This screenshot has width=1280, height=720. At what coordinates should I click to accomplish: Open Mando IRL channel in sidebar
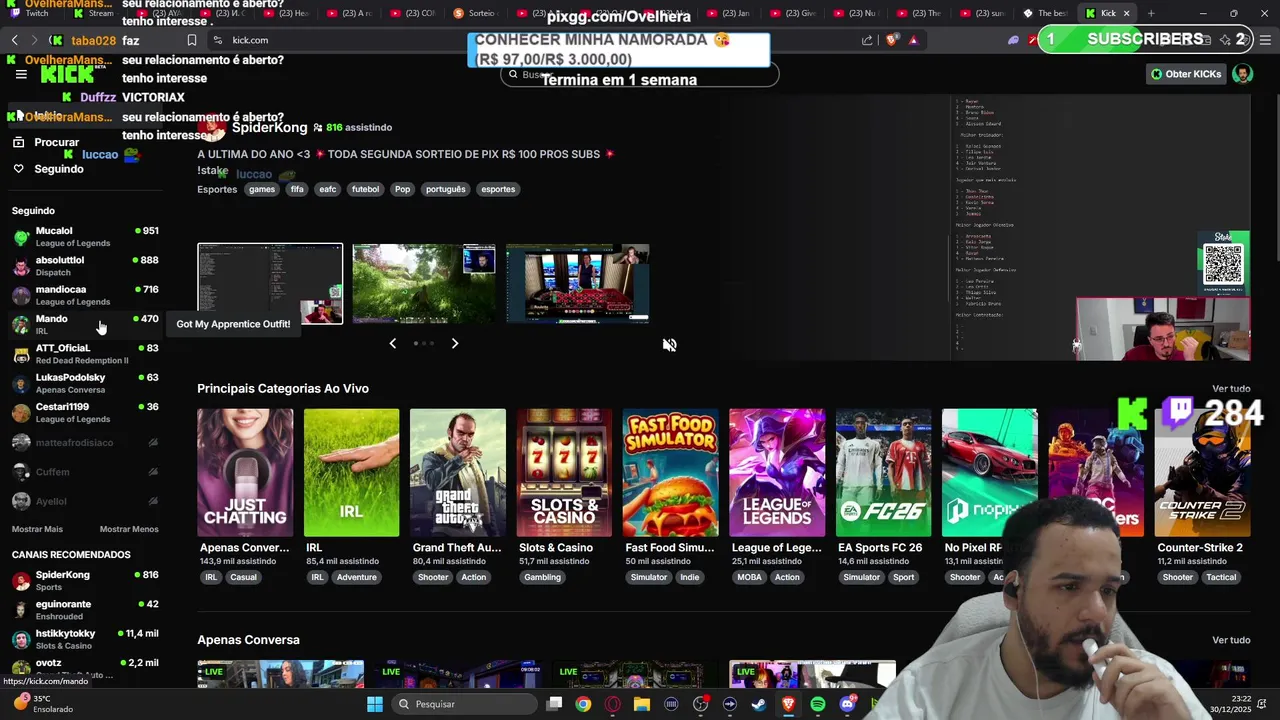tap(85, 324)
